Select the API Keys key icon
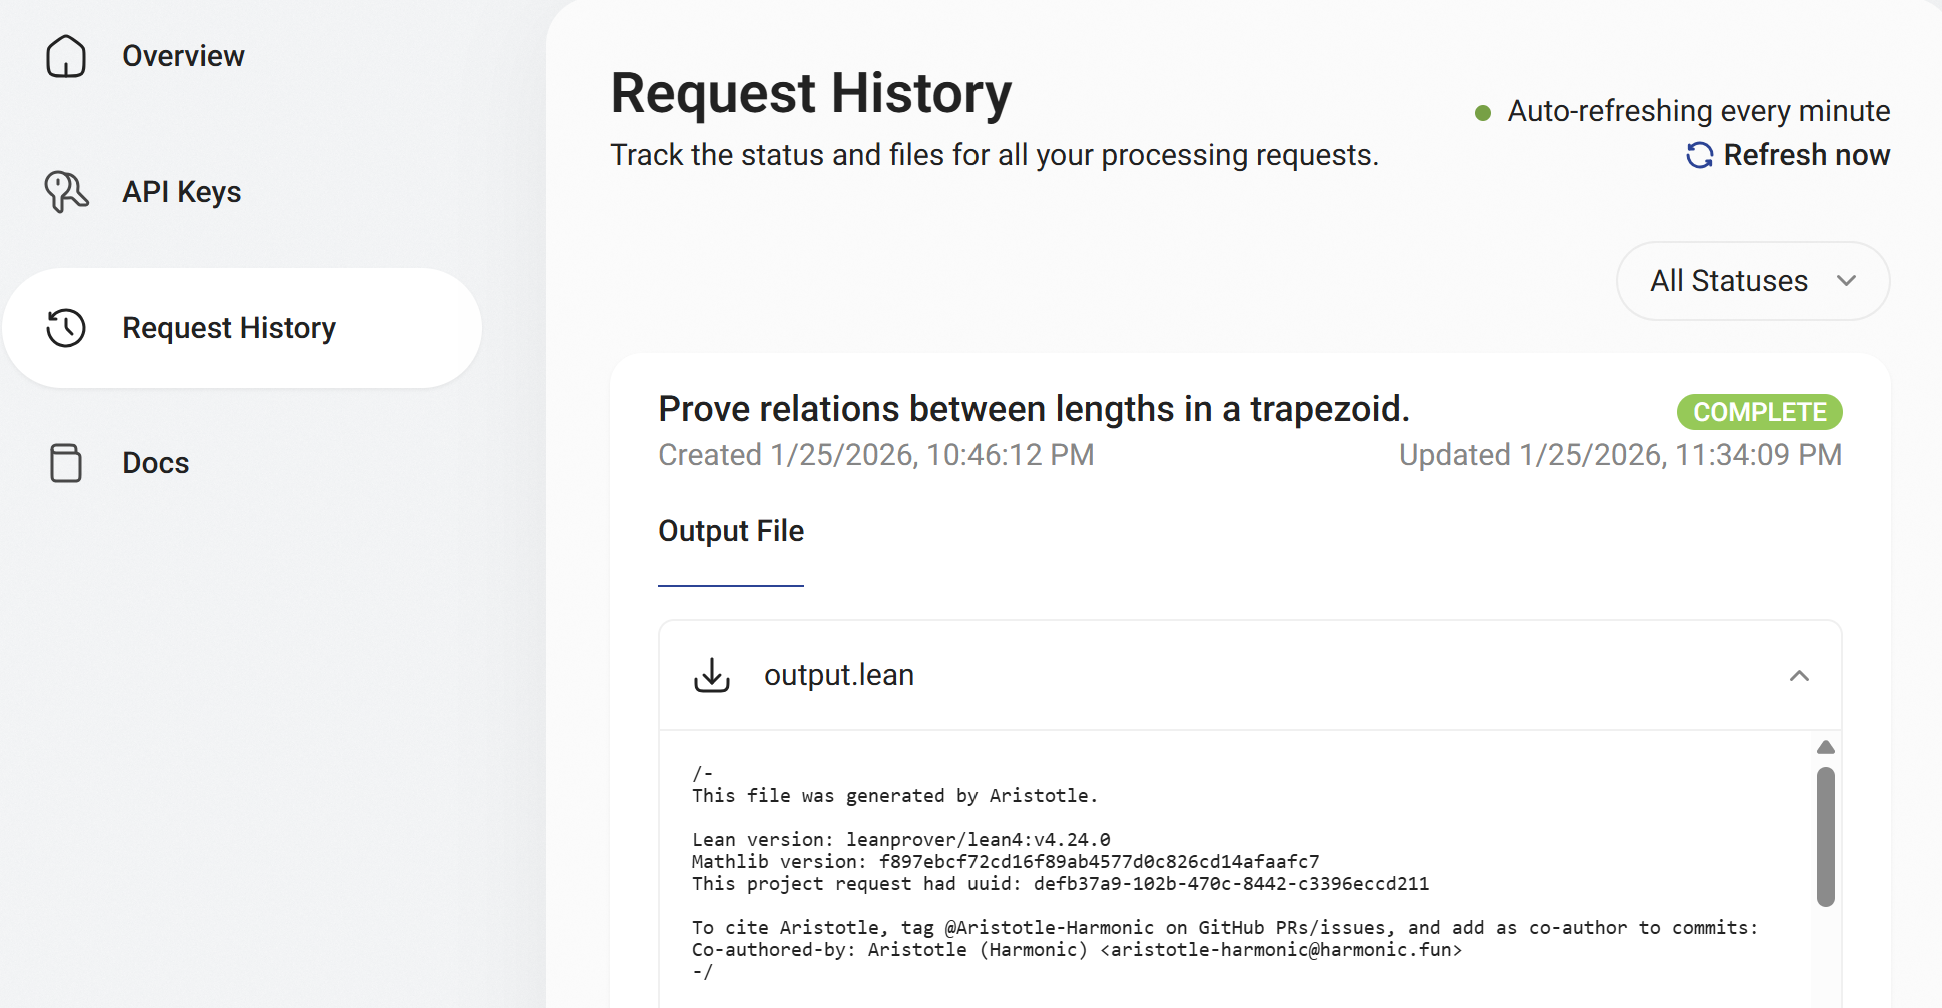Screen dimensions: 1942x1008 point(65,191)
